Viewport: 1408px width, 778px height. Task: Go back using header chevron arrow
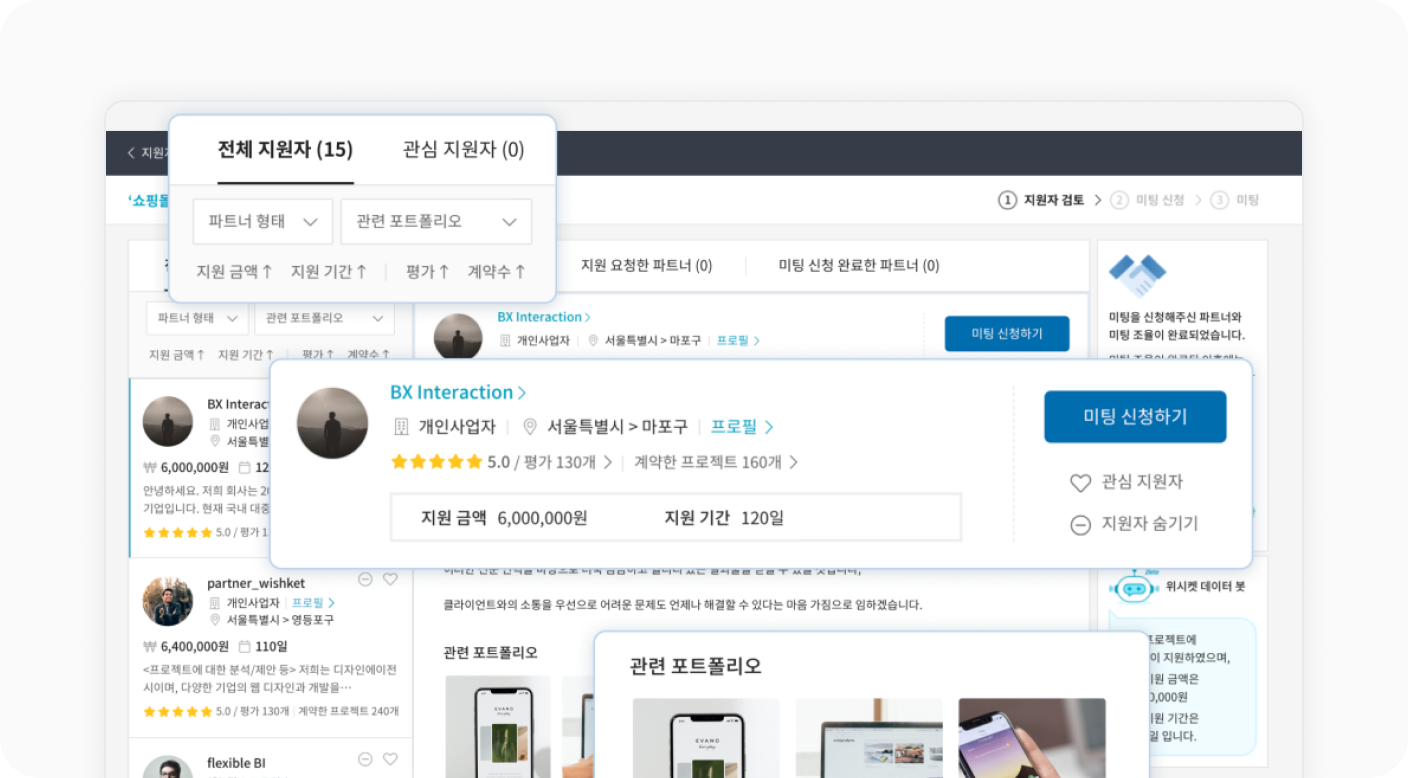point(131,153)
